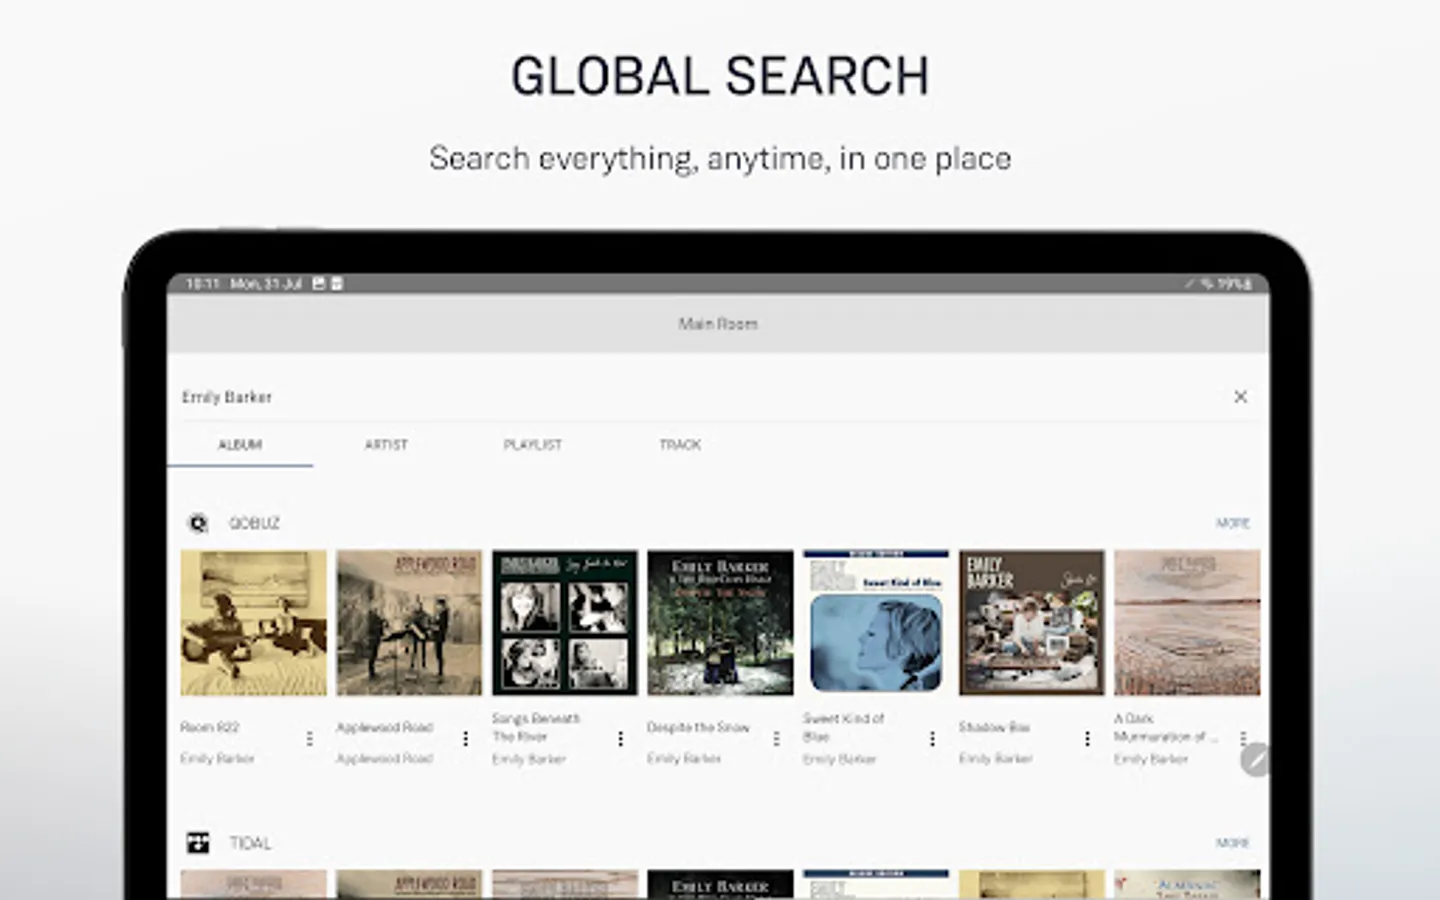Viewport: 1440px width, 900px height.
Task: Click the Qobuz service icon
Action: pos(198,523)
